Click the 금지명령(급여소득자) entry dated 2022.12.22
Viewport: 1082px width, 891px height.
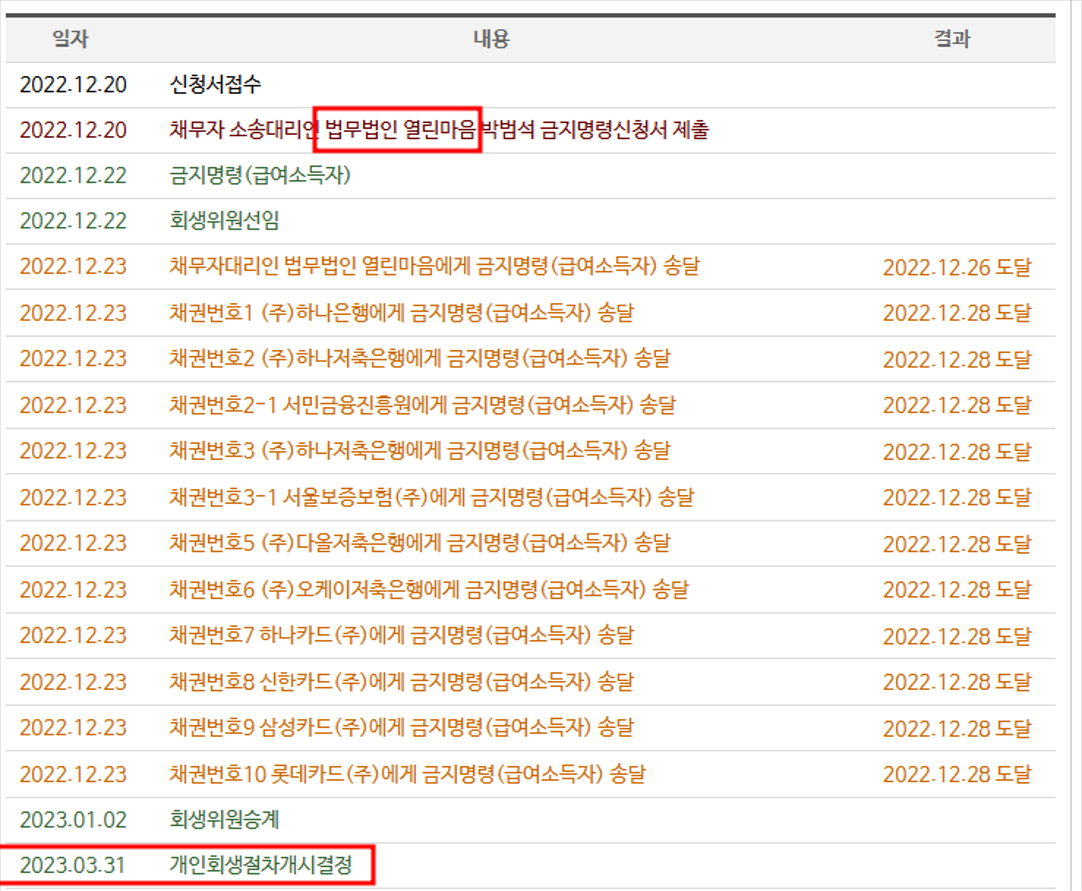[260, 175]
